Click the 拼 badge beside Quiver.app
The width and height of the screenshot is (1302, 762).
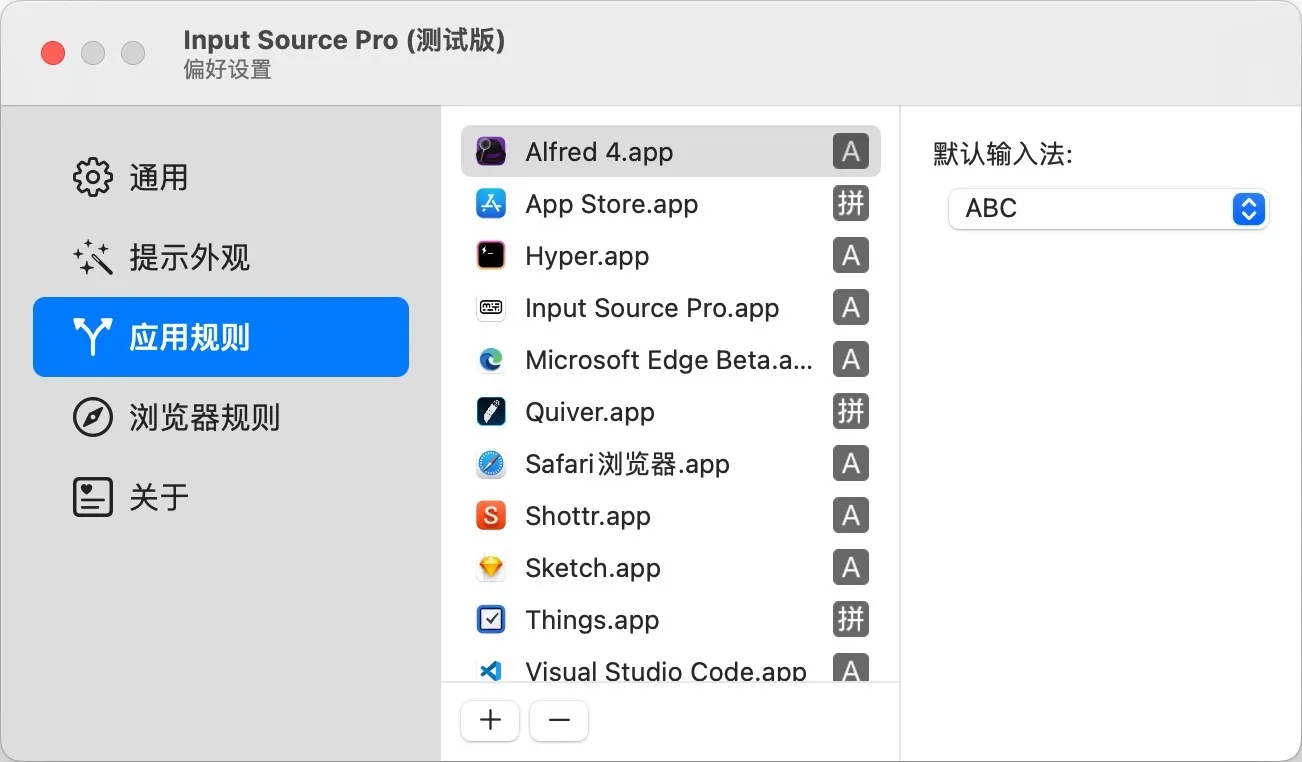pos(850,412)
